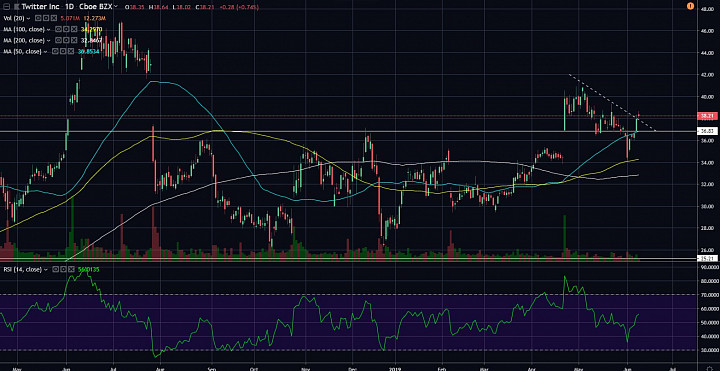Click the RSI (14, close) indicator name
720x371 pixels.
22,270
